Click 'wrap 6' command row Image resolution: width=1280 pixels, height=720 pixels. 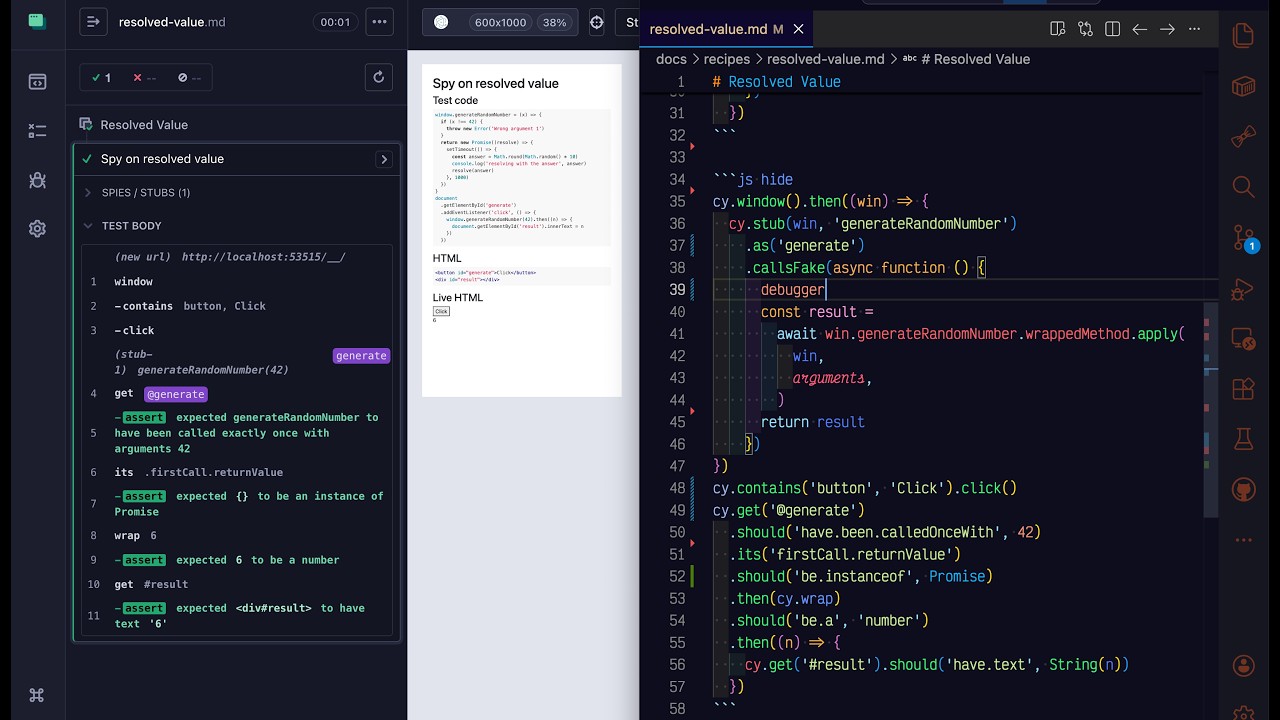tap(237, 536)
